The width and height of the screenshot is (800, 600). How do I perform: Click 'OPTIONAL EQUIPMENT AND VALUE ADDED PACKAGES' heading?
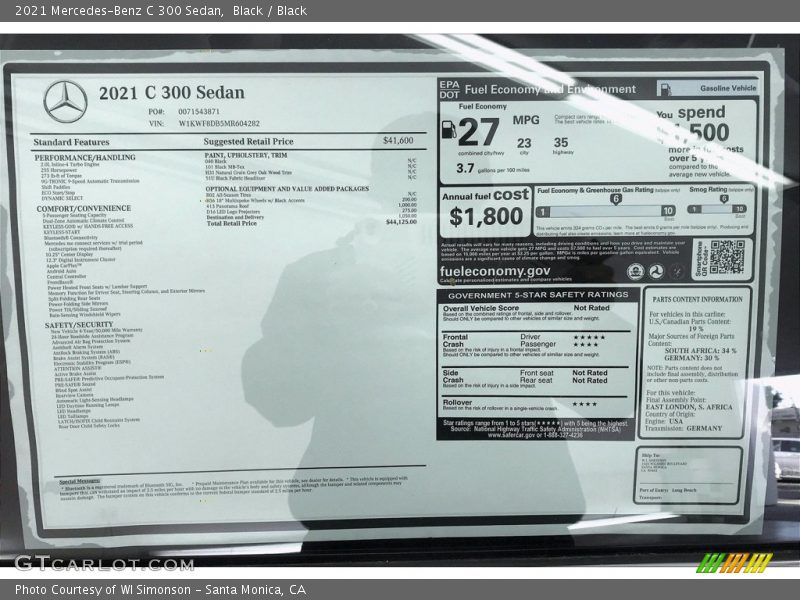pyautogui.click(x=287, y=189)
